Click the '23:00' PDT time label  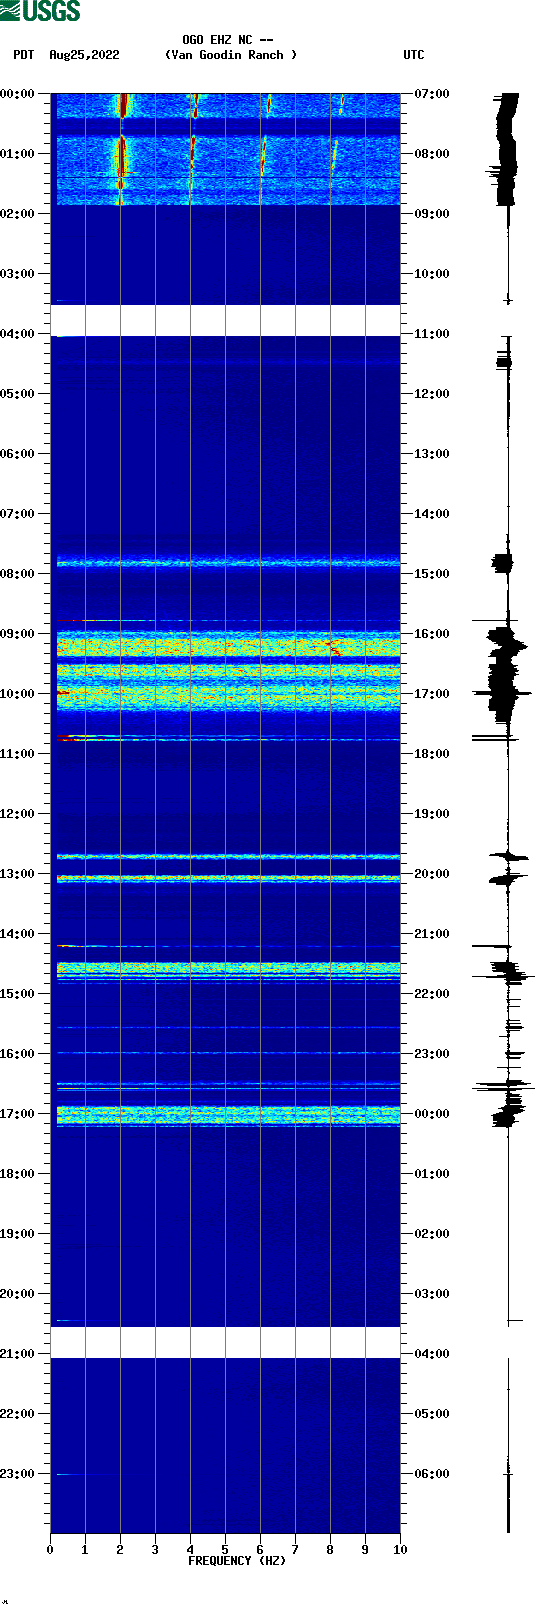point(17,1474)
